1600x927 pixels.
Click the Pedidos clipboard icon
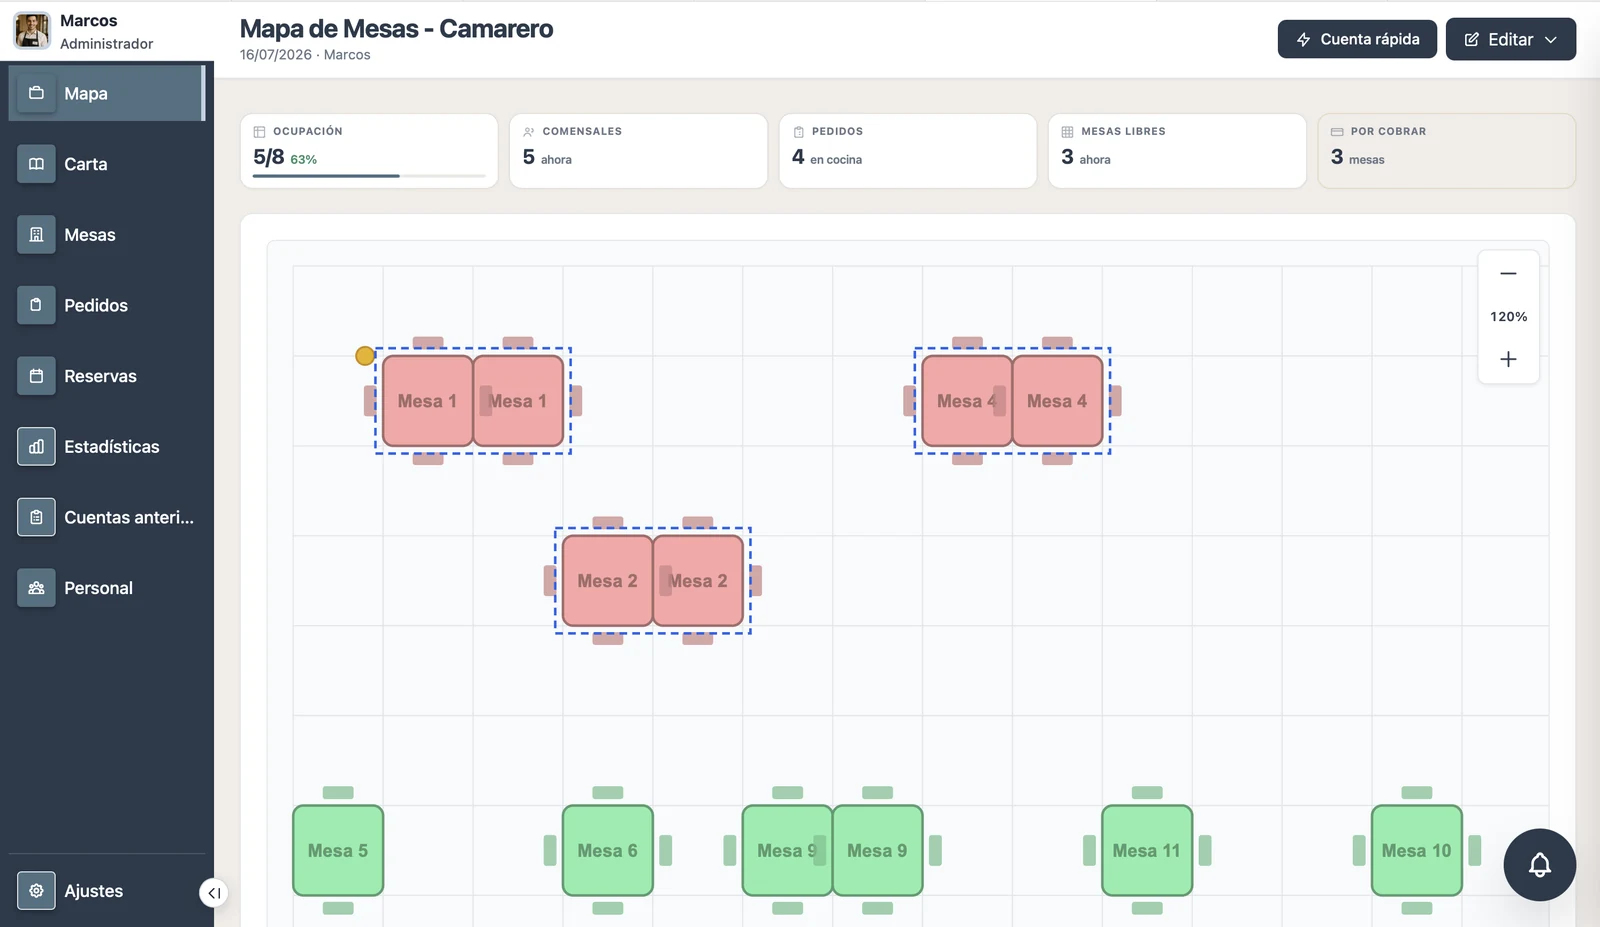36,305
